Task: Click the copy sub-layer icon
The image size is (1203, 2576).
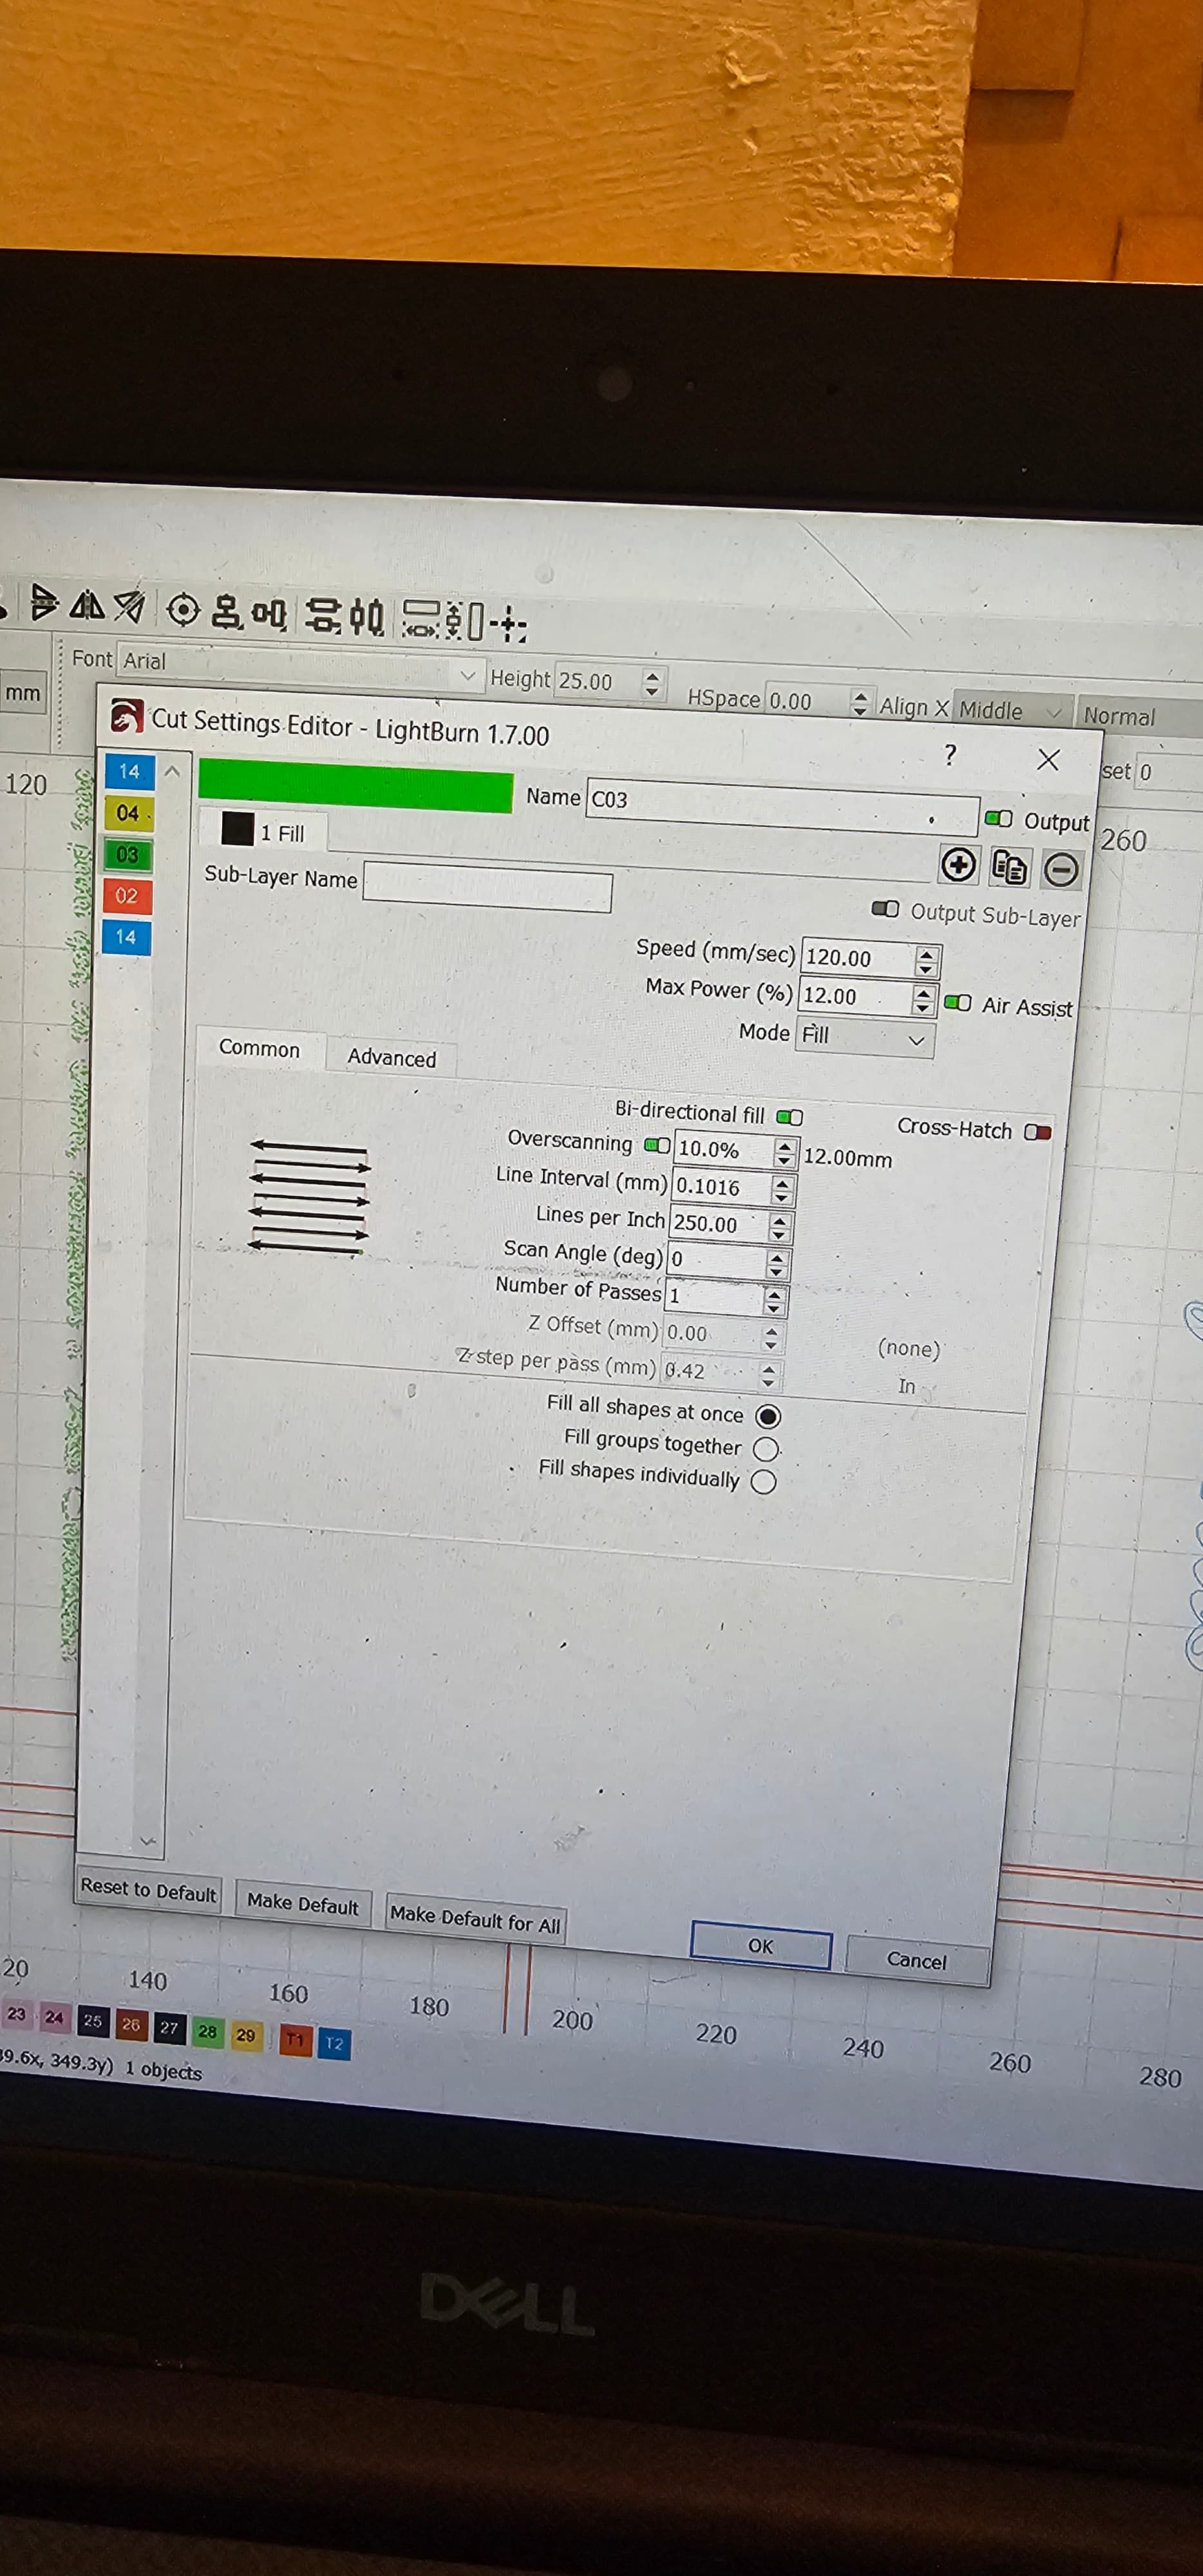Action: [1009, 867]
